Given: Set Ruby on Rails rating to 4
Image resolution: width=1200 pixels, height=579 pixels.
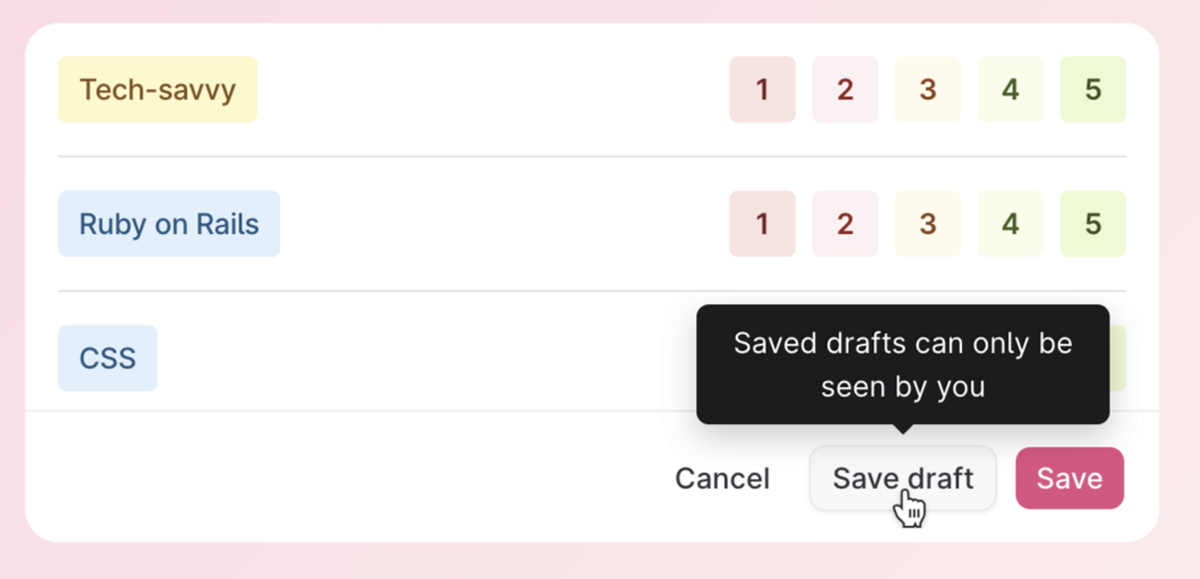Looking at the screenshot, I should point(1011,224).
